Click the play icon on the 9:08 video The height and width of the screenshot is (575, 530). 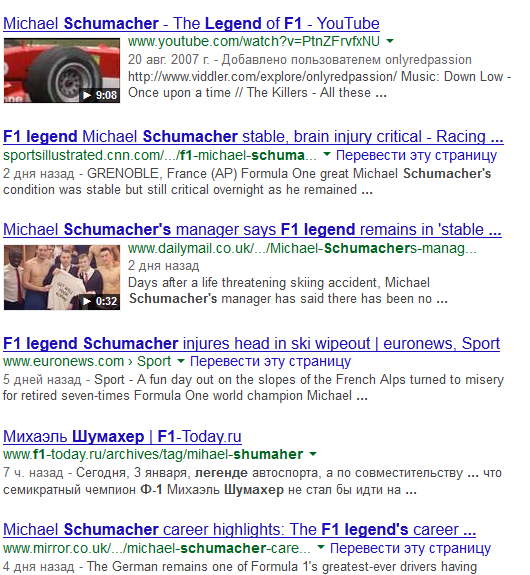pos(87,95)
